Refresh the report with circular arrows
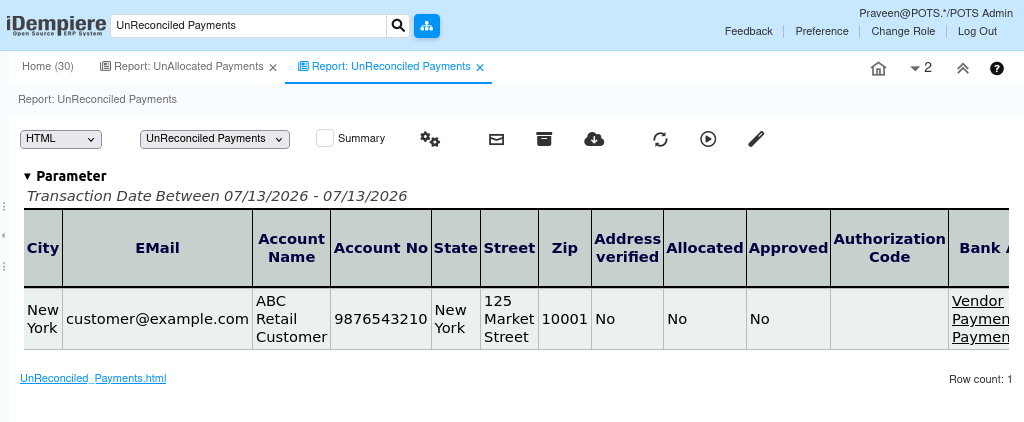Image resolution: width=1024 pixels, height=422 pixels. tap(660, 139)
